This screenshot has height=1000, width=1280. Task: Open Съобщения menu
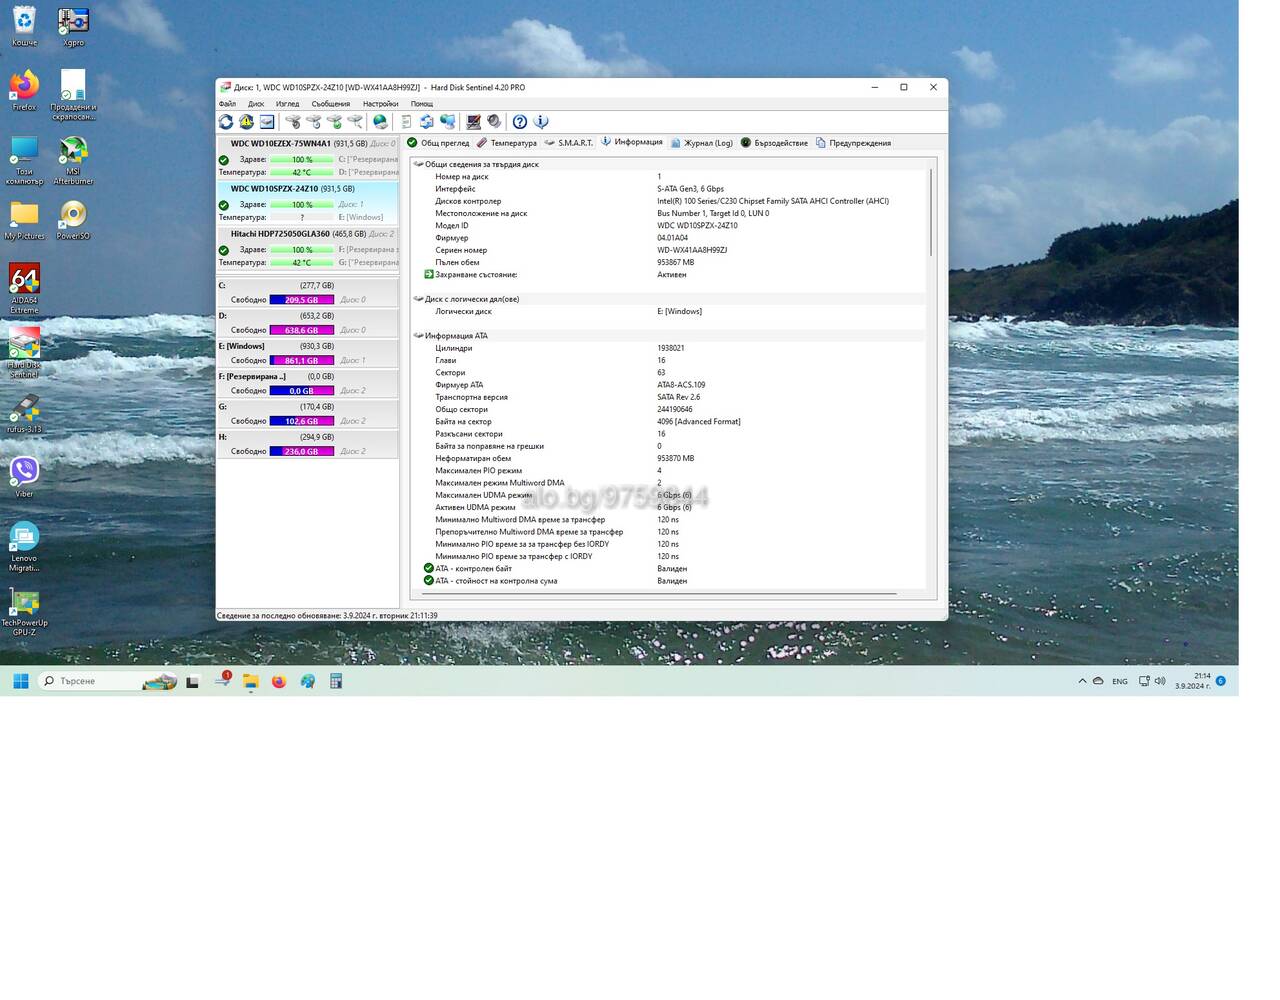(x=331, y=104)
